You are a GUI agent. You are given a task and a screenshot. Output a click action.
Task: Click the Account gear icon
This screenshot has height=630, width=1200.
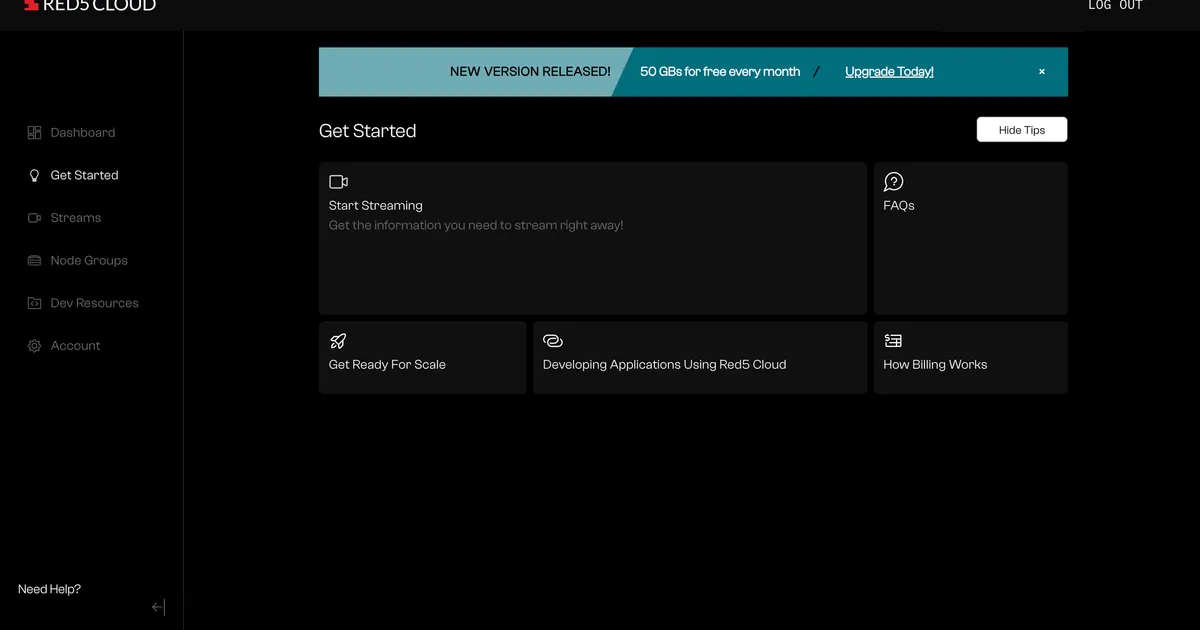click(34, 346)
